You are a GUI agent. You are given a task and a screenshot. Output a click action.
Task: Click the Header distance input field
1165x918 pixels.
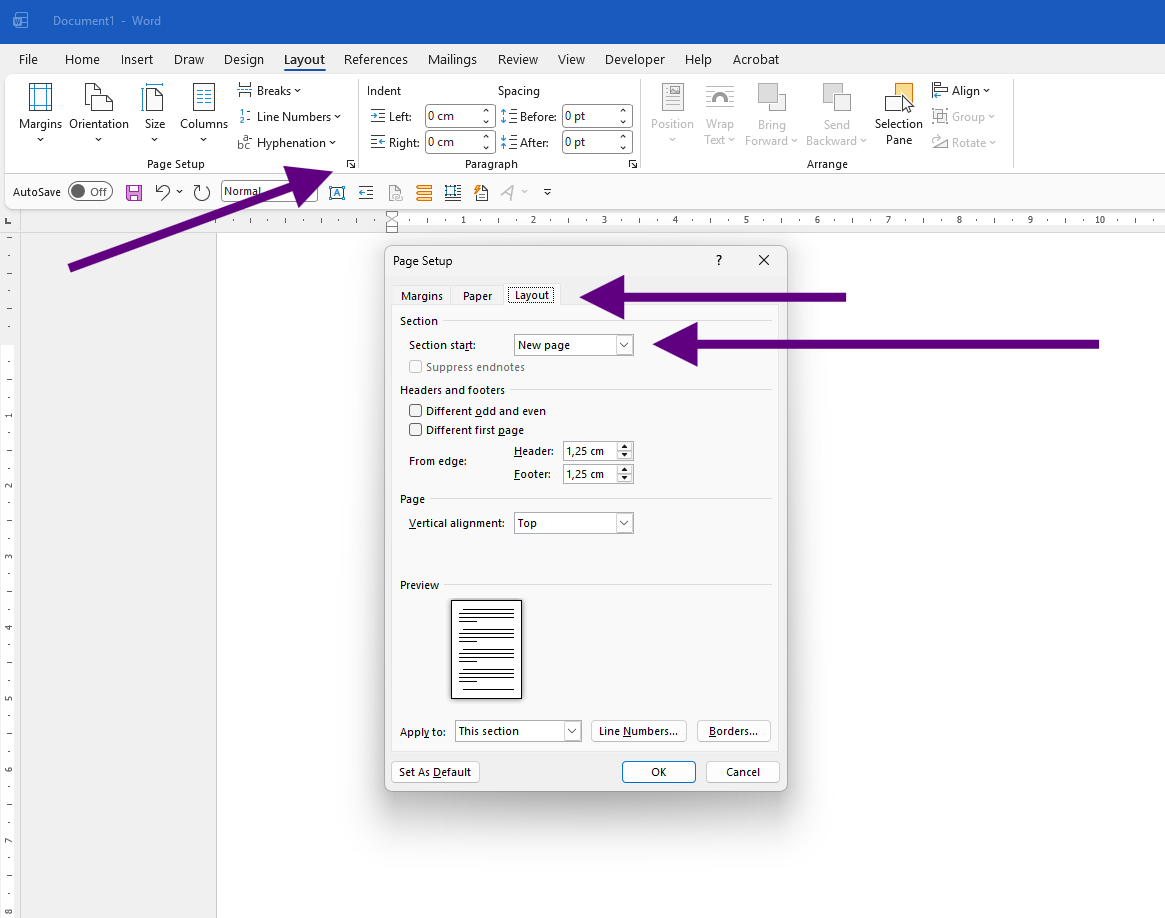pos(590,451)
